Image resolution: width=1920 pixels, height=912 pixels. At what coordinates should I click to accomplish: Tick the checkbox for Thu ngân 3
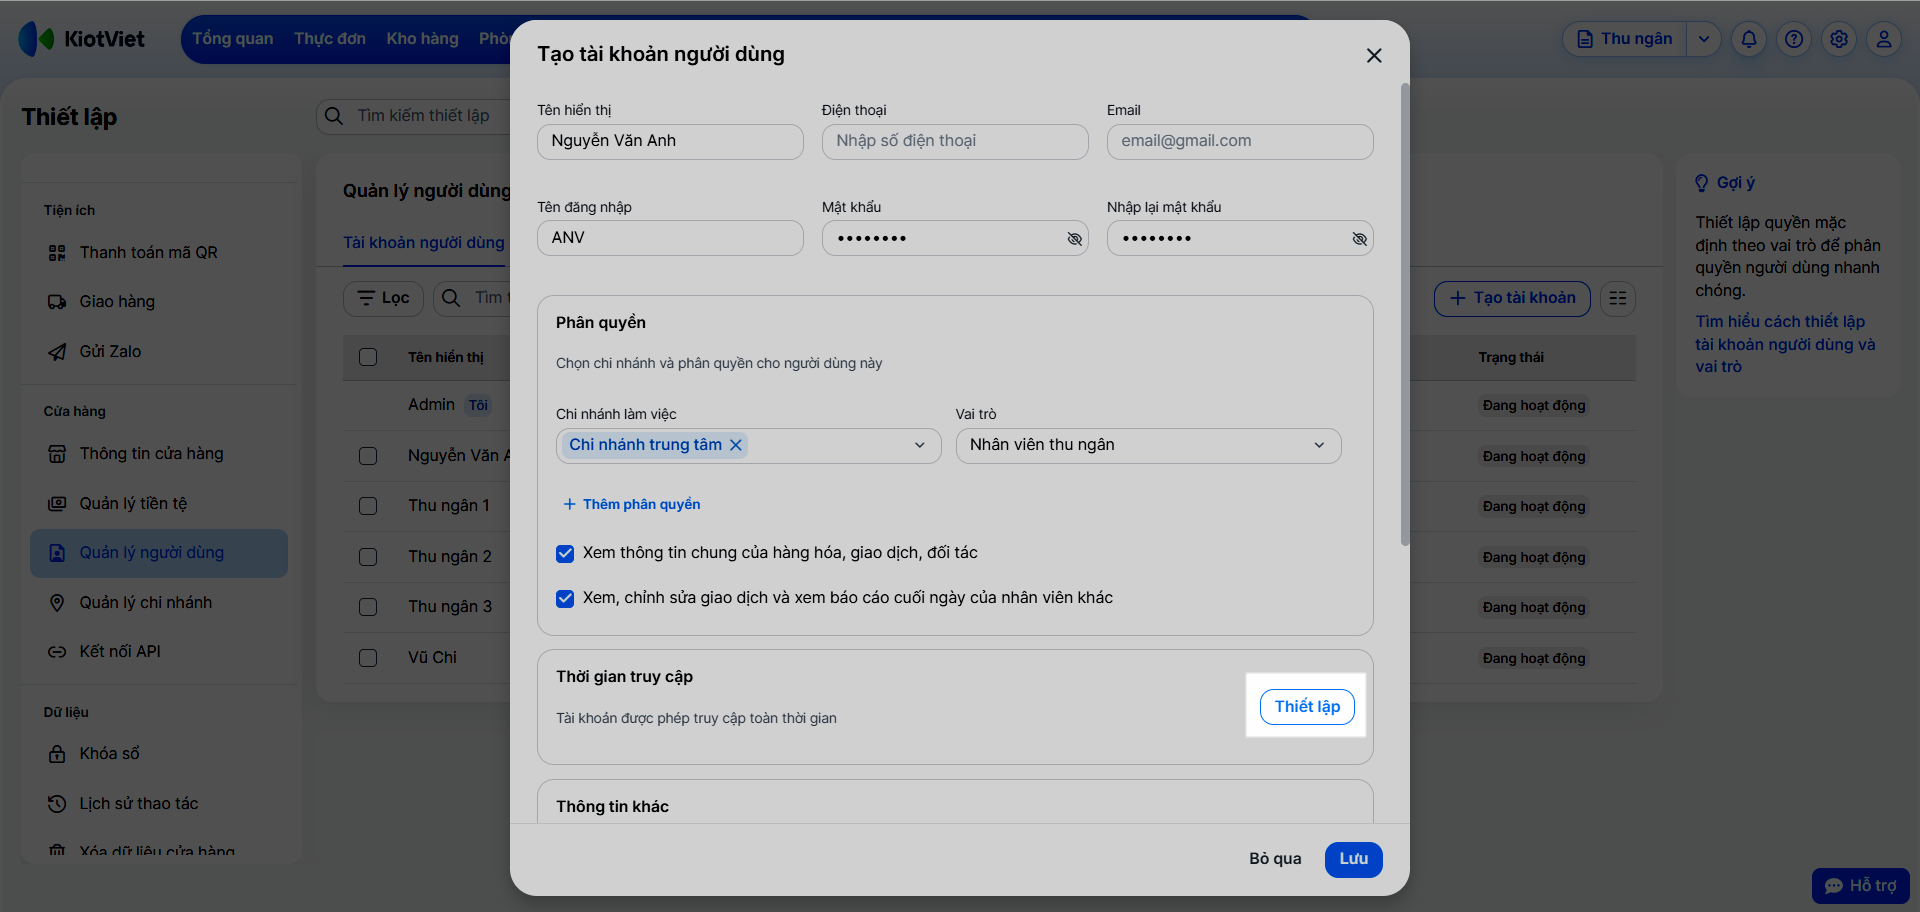[368, 607]
